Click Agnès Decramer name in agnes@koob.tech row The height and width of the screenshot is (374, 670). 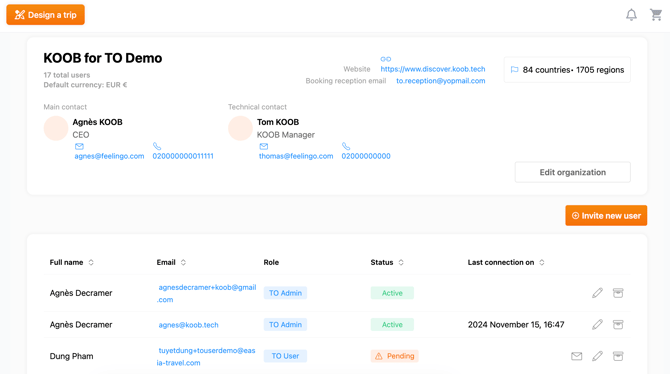click(81, 325)
